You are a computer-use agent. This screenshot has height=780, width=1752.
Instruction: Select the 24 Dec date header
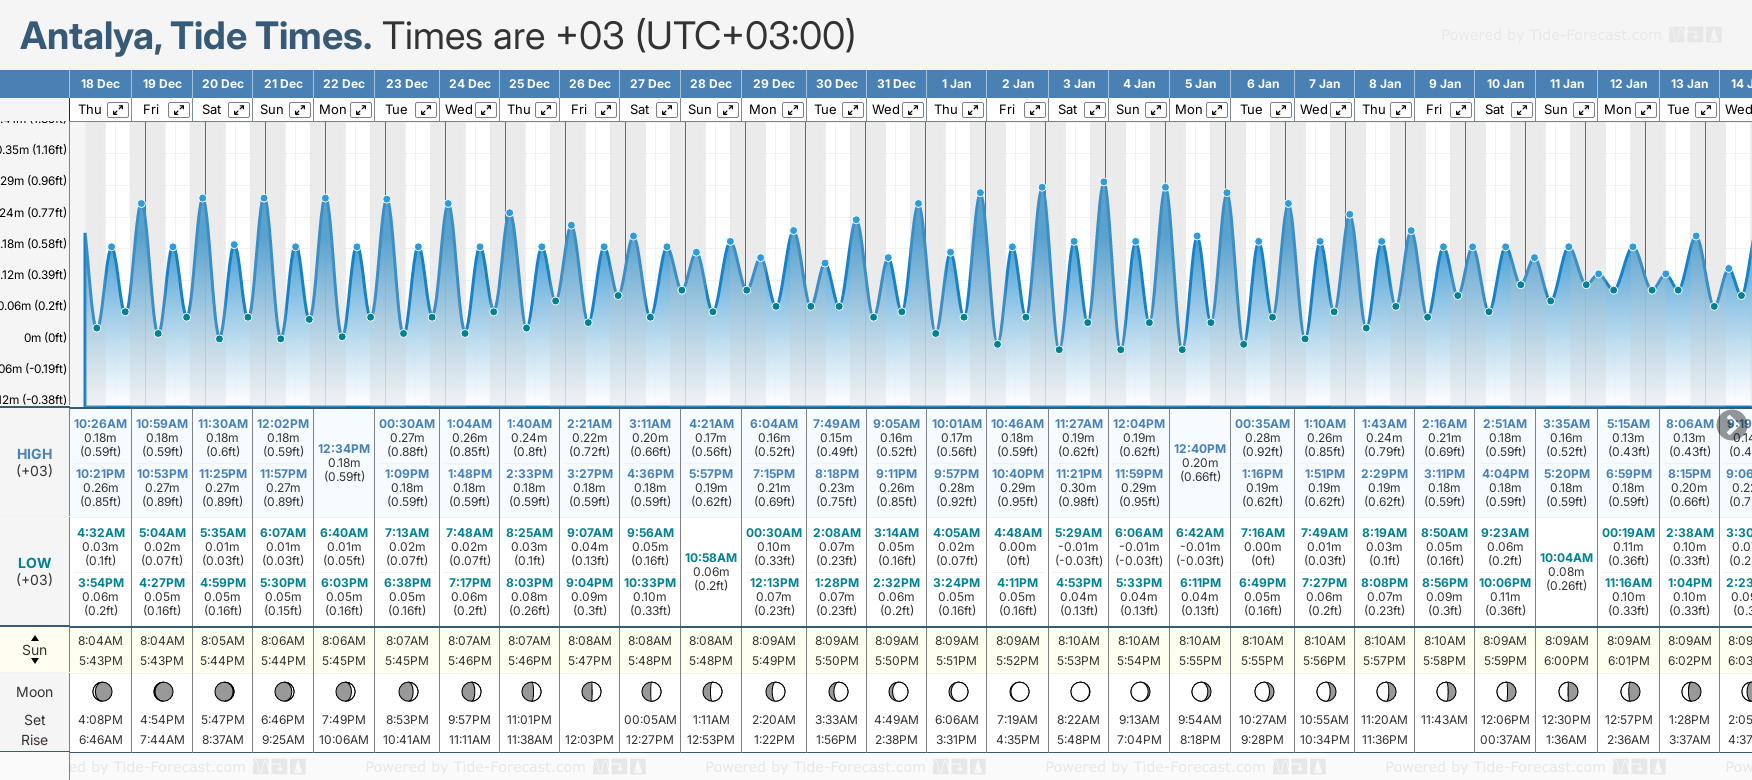click(469, 84)
